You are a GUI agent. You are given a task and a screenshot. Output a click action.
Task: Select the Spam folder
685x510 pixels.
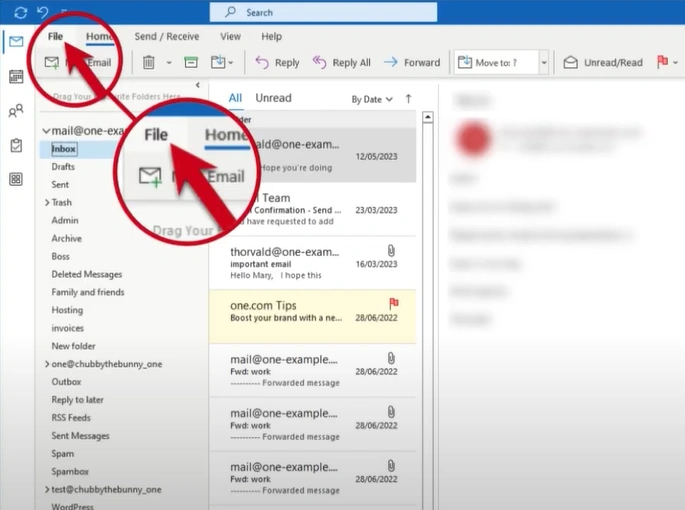point(62,453)
